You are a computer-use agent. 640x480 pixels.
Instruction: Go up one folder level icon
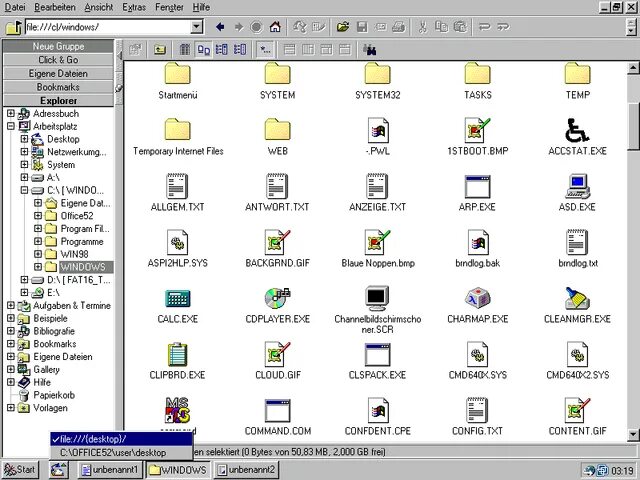coord(160,50)
